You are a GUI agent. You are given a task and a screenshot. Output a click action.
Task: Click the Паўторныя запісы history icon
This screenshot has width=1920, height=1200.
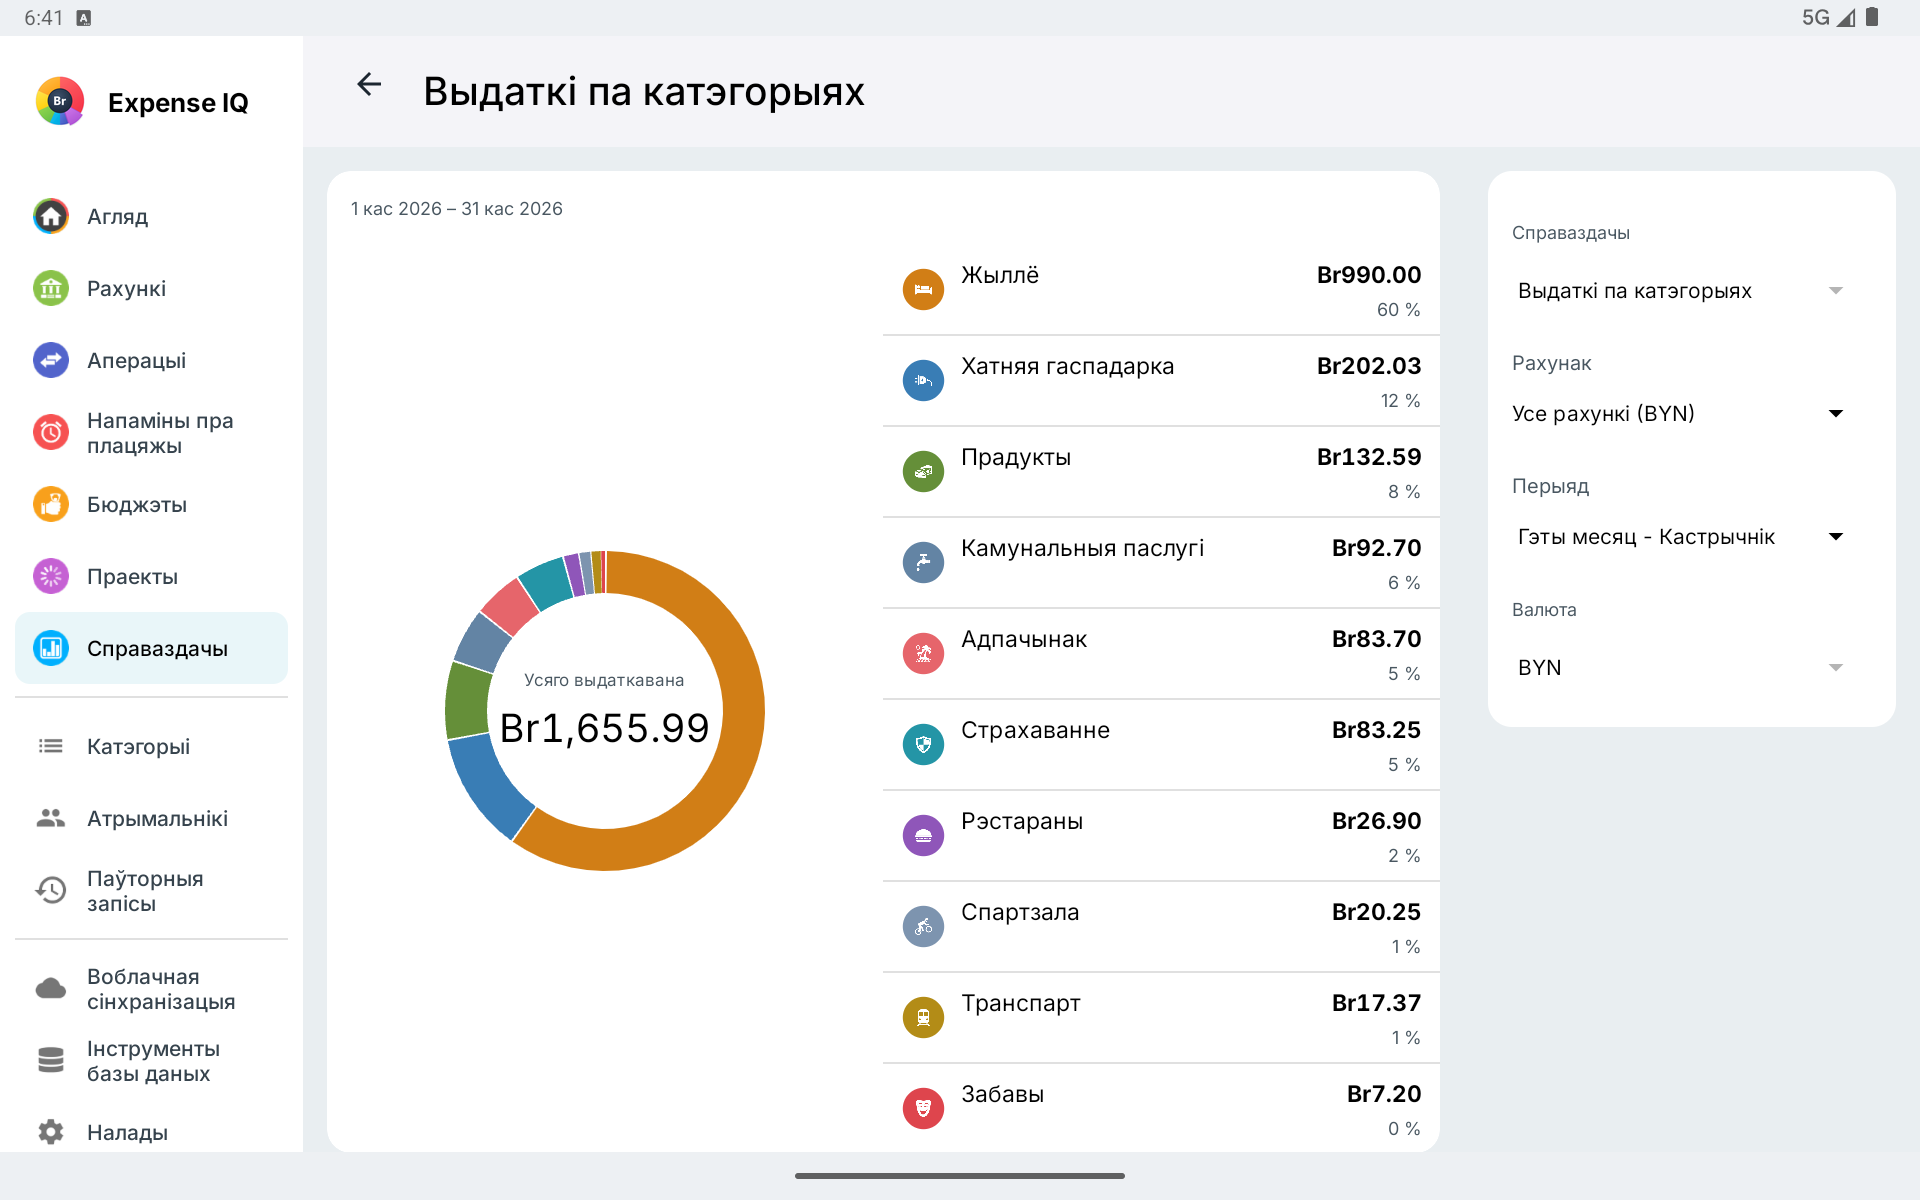(51, 890)
